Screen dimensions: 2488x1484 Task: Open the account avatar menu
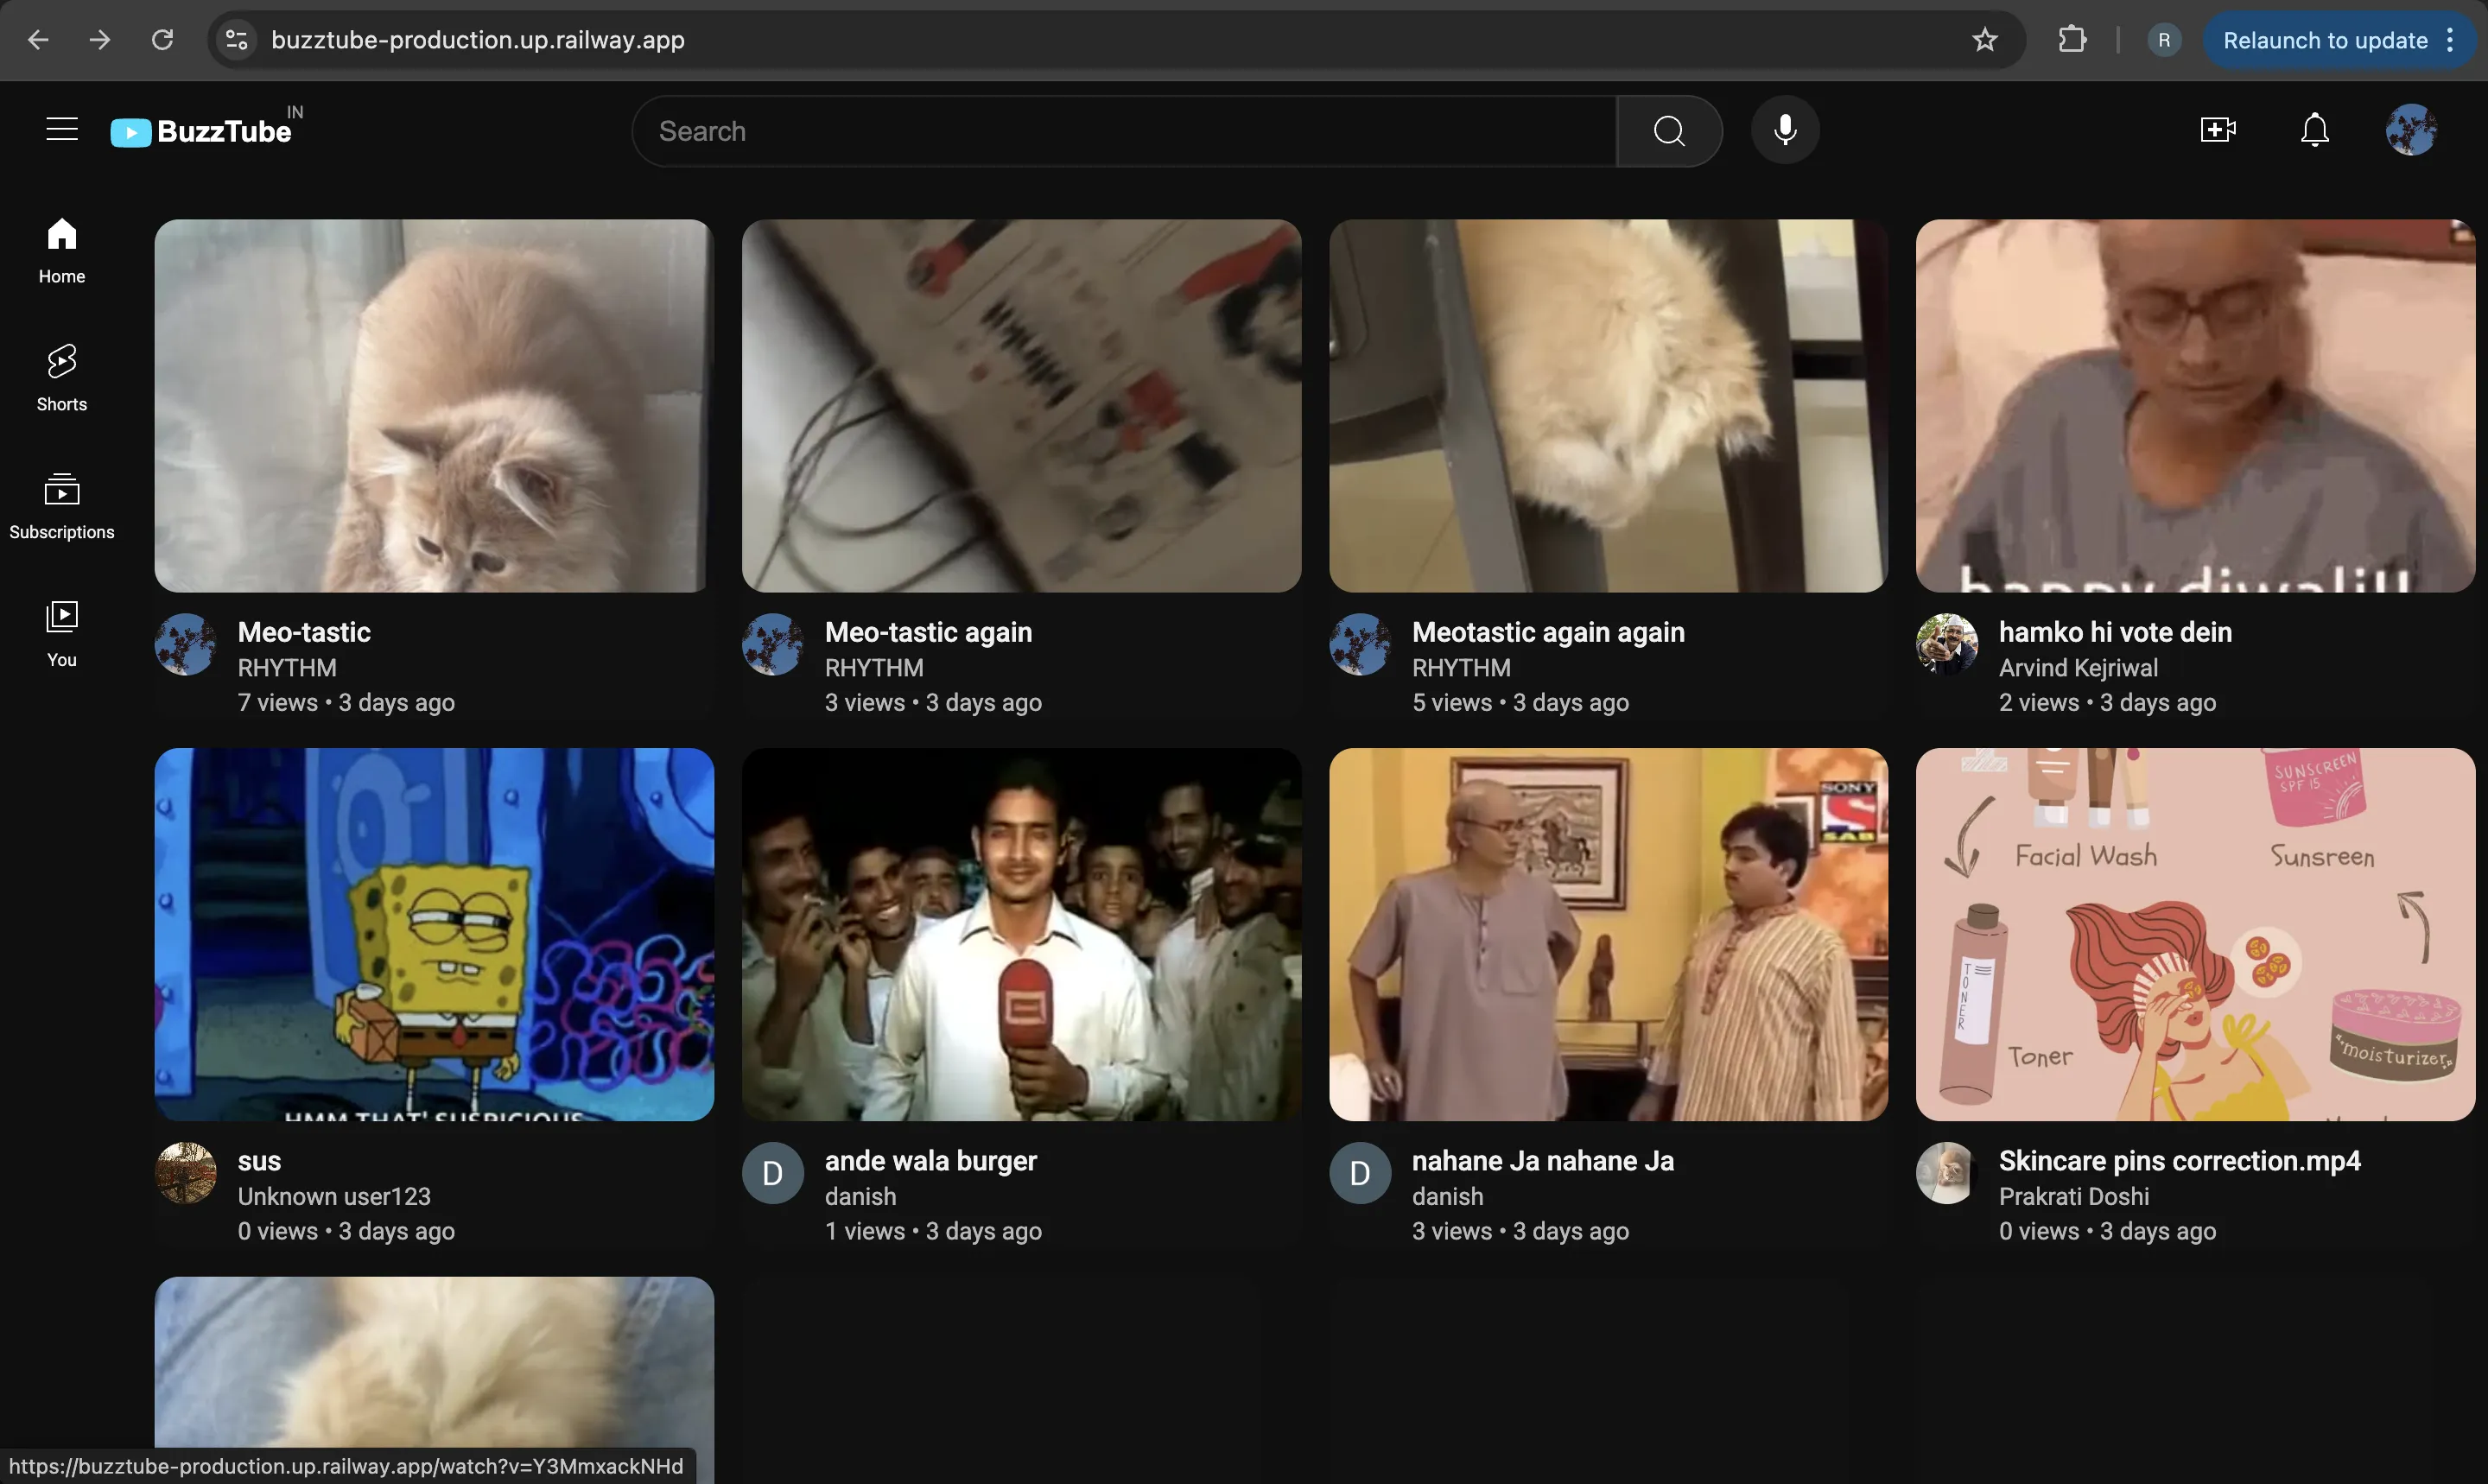[x=2410, y=130]
